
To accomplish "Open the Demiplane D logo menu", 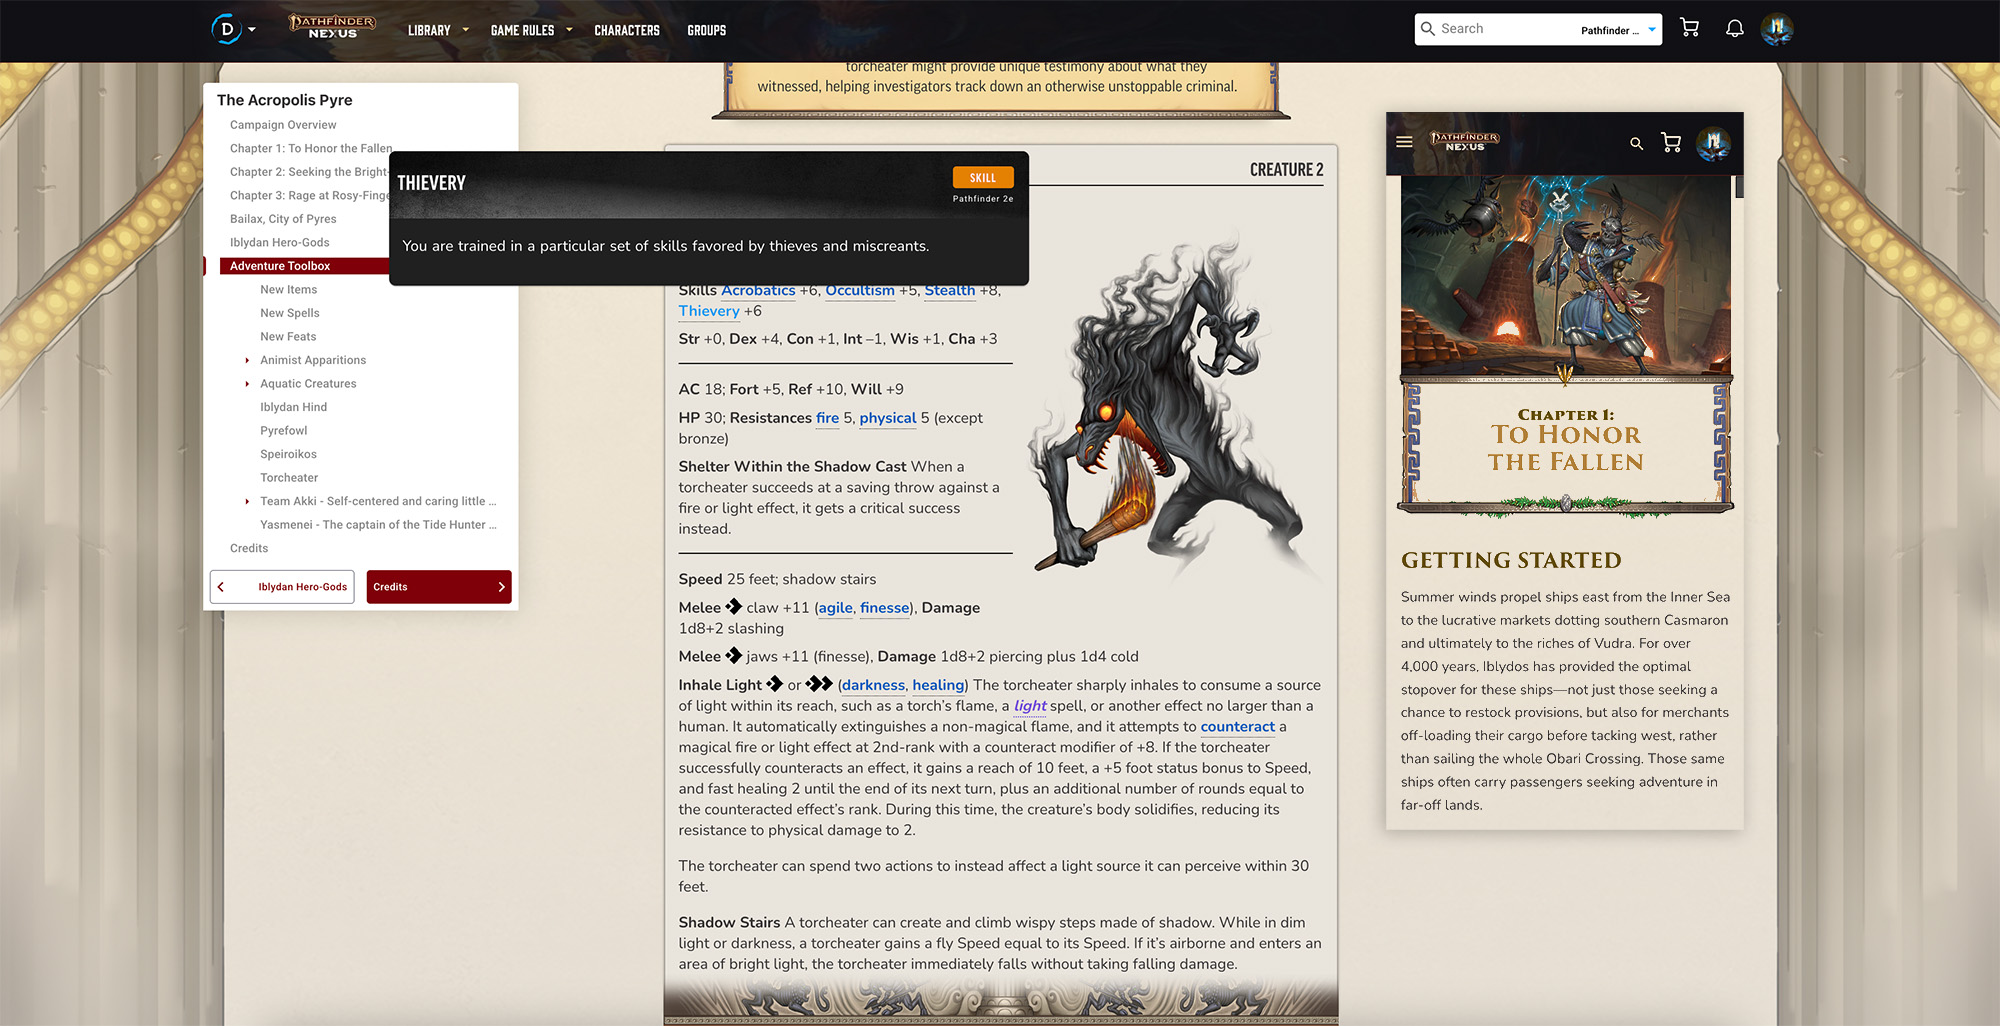I will pos(227,29).
